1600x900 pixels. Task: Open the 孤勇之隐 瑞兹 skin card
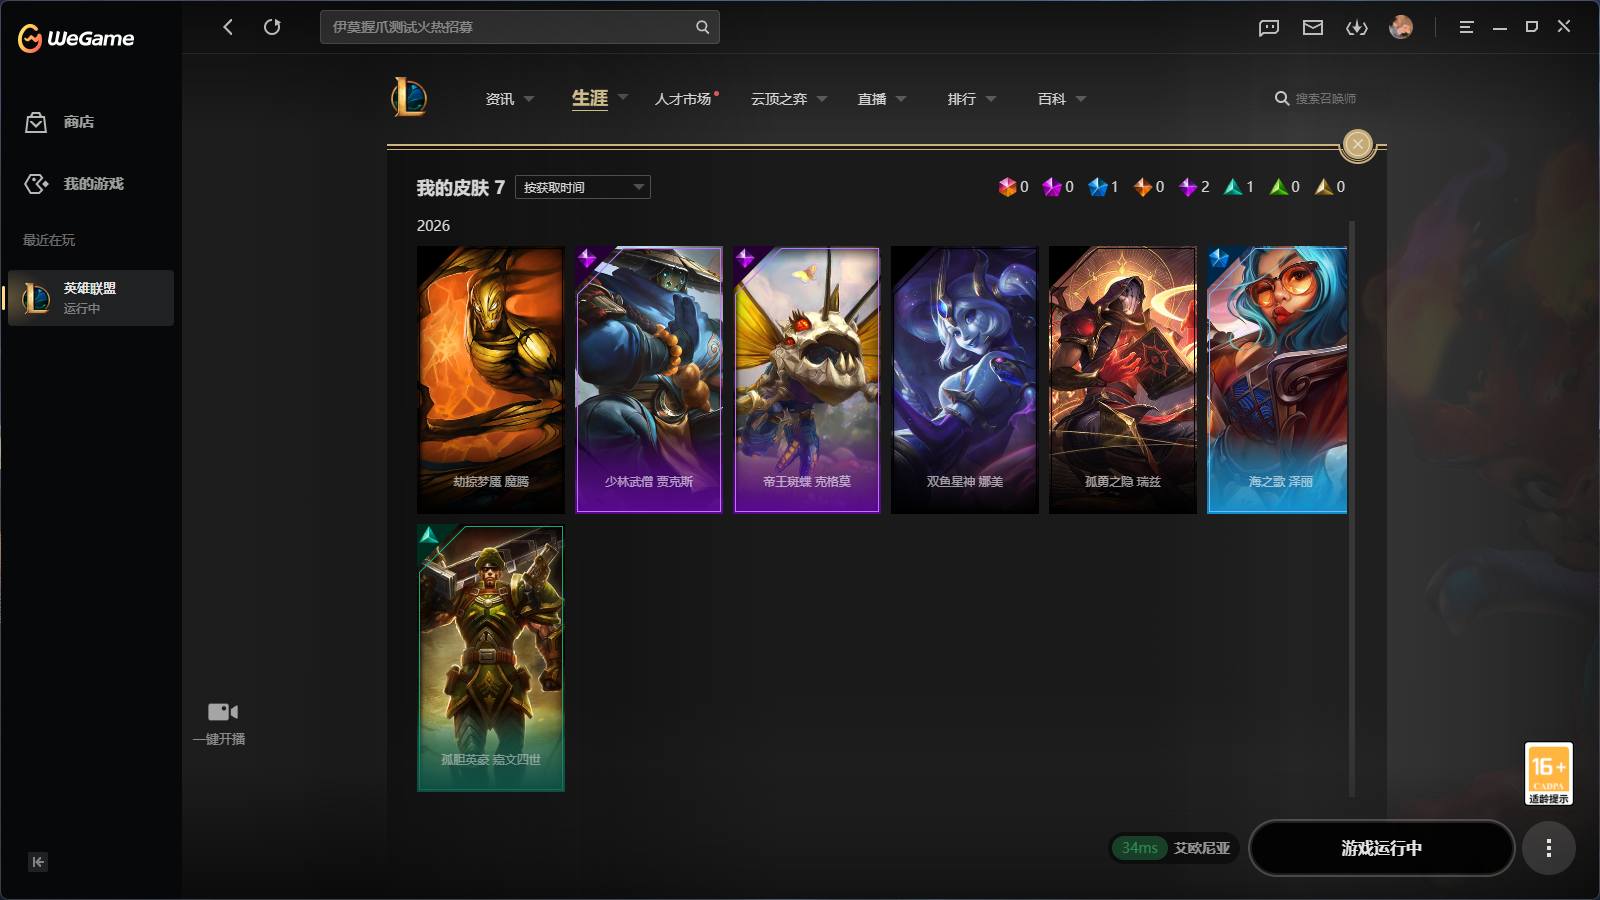click(1123, 380)
